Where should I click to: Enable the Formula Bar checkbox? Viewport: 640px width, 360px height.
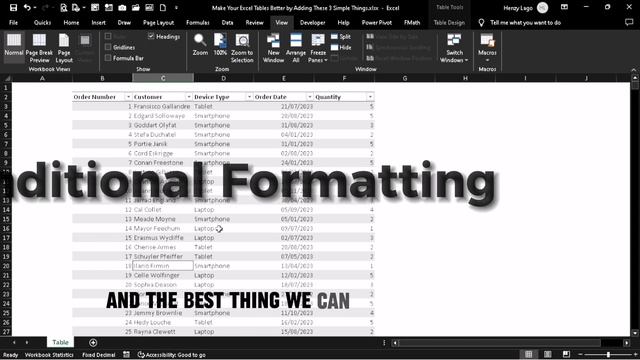point(108,58)
